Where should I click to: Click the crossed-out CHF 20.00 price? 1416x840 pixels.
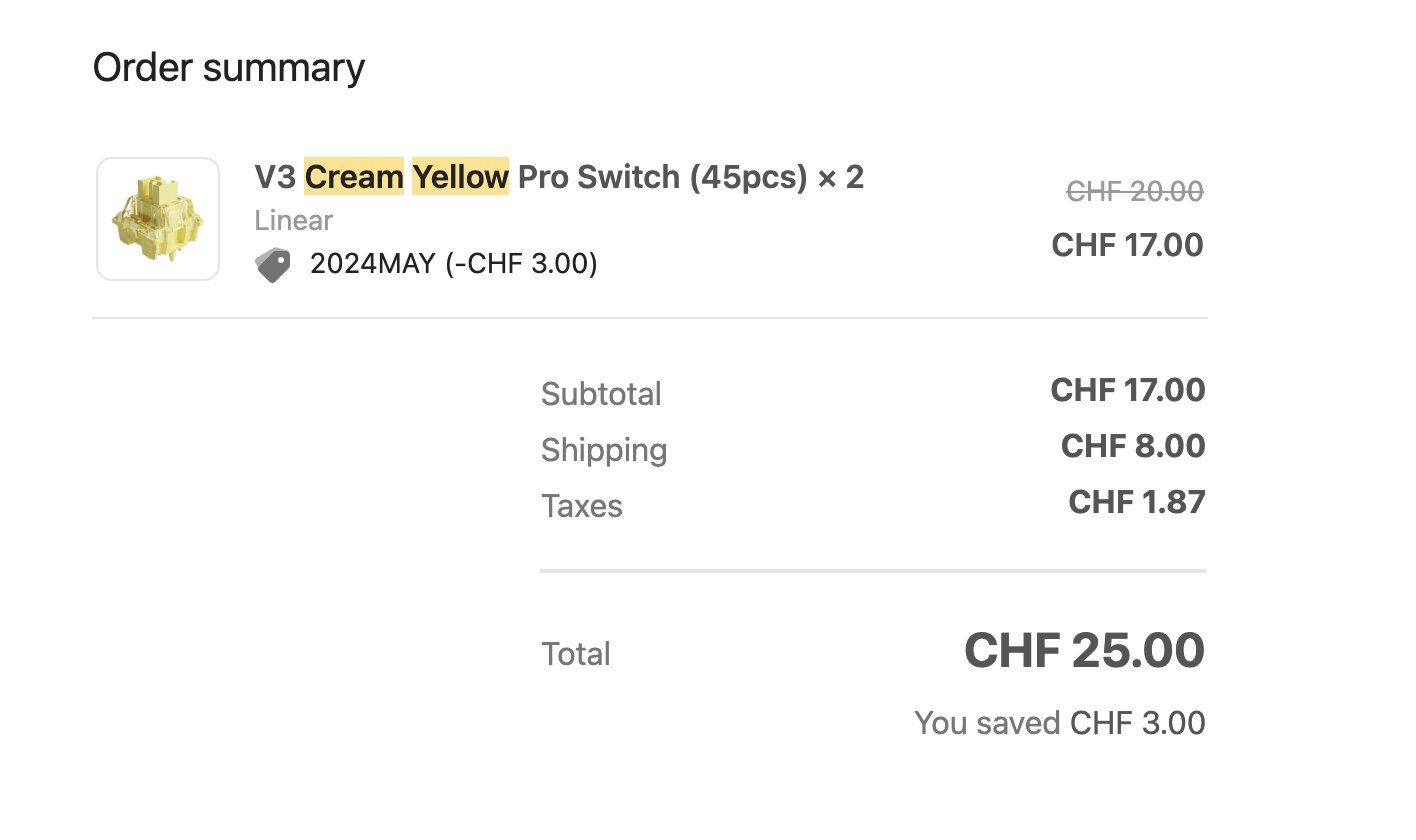1135,191
